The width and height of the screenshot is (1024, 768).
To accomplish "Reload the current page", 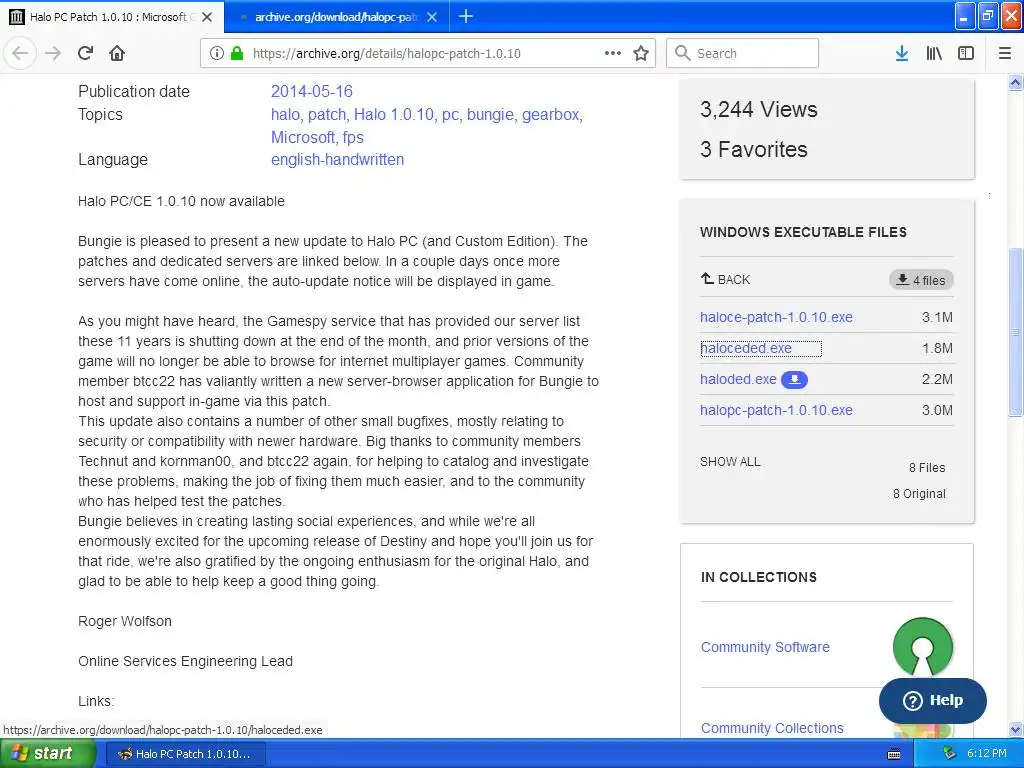I will click(85, 53).
